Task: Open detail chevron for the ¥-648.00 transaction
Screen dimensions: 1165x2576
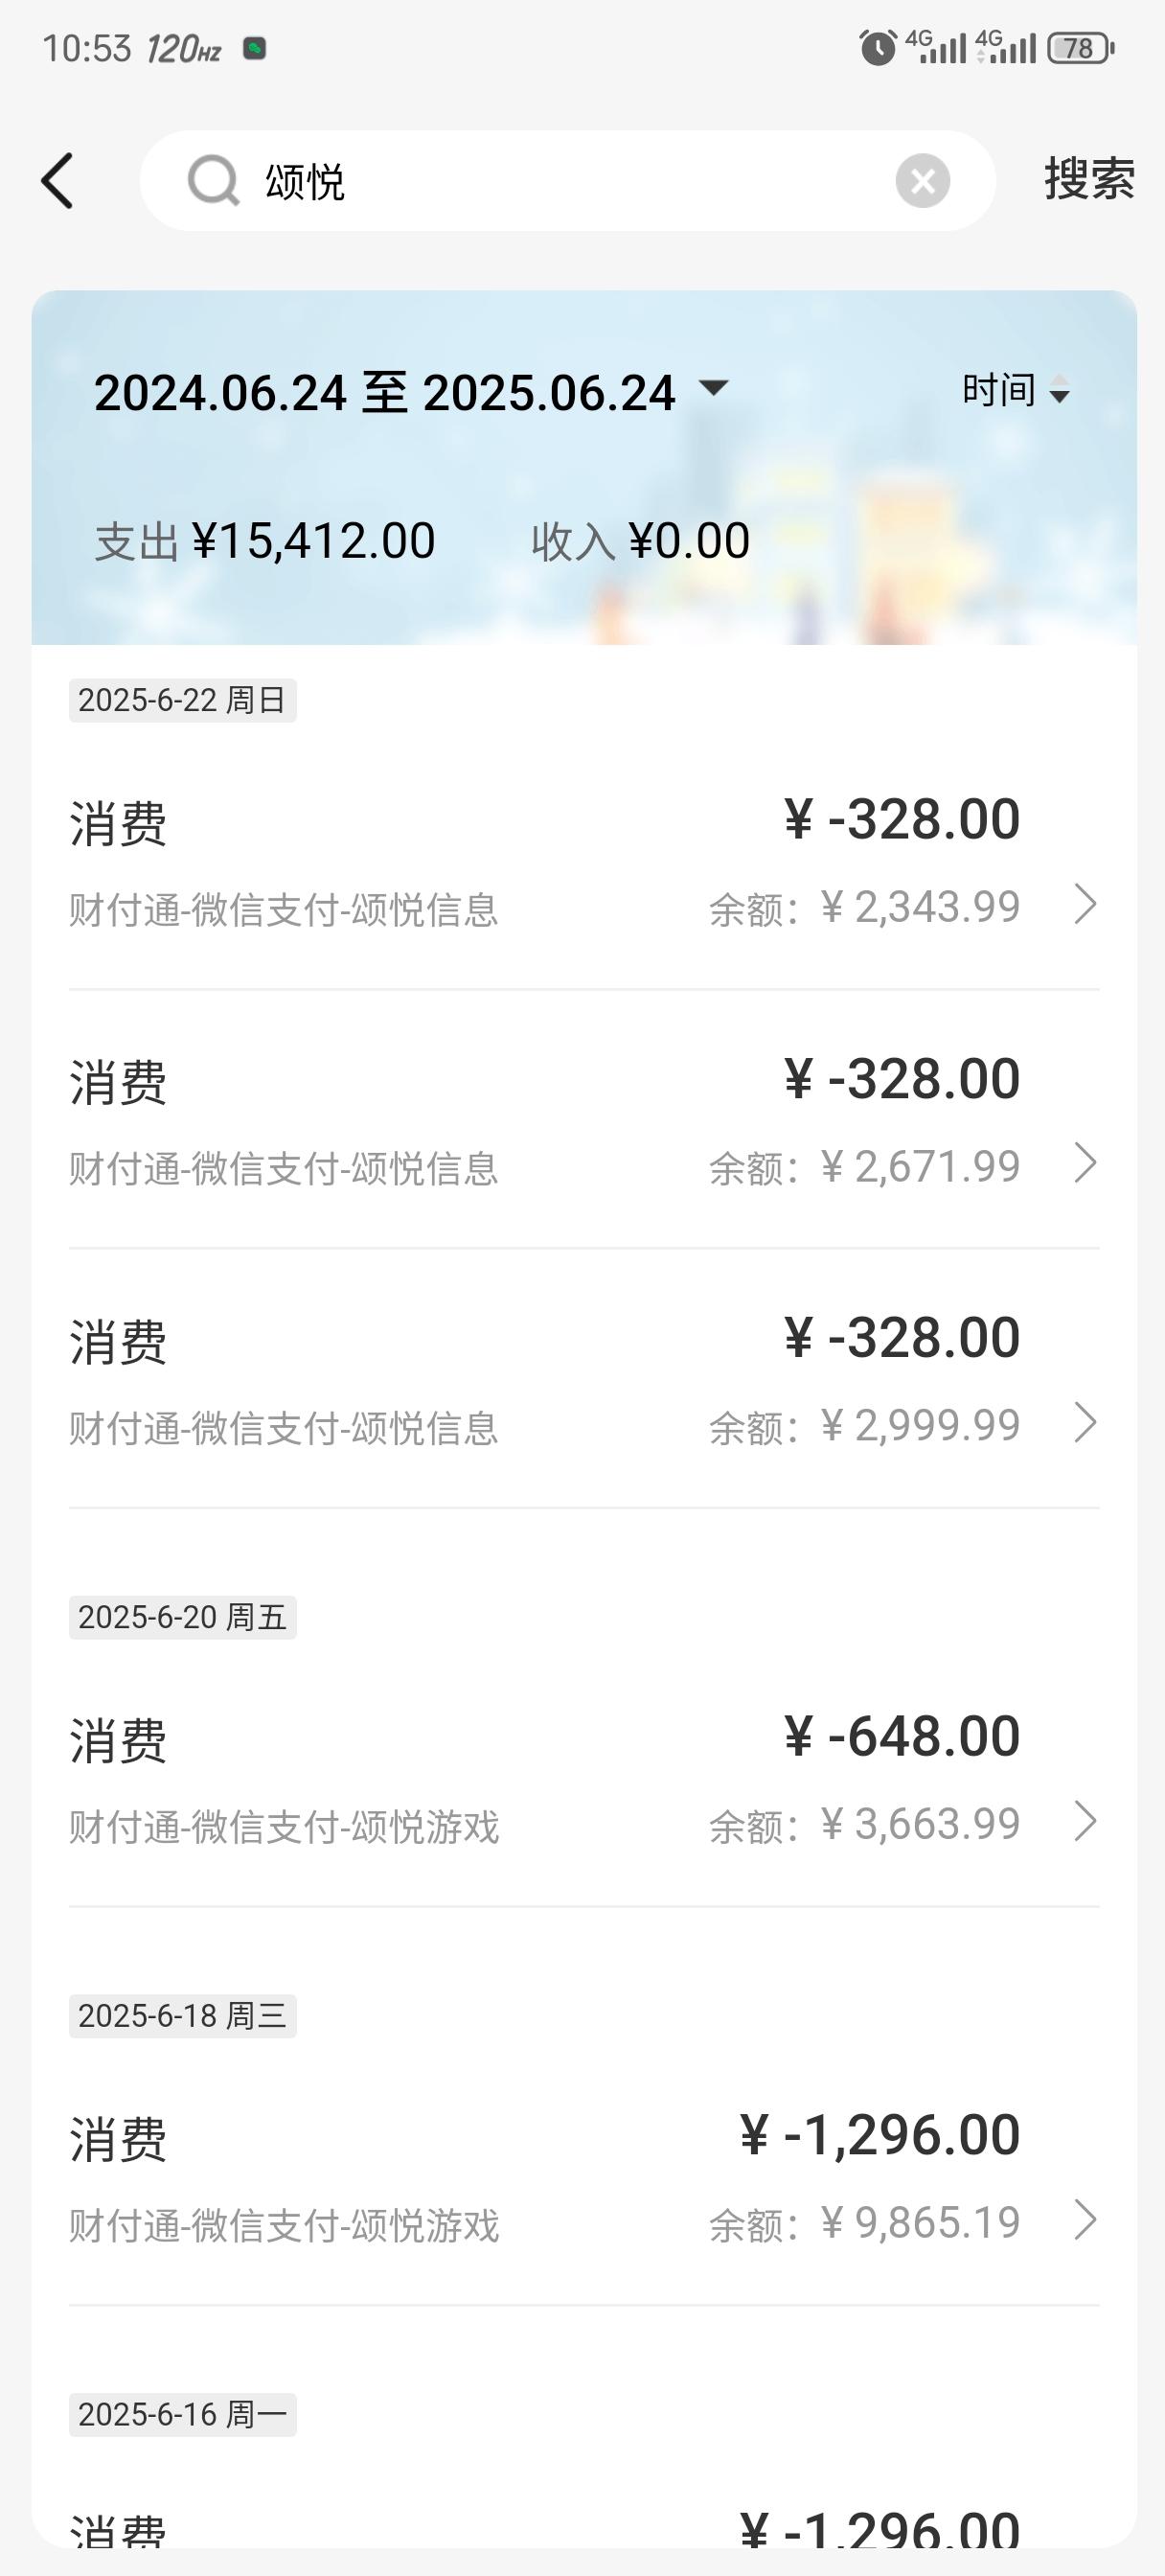Action: pyautogui.click(x=1085, y=1821)
